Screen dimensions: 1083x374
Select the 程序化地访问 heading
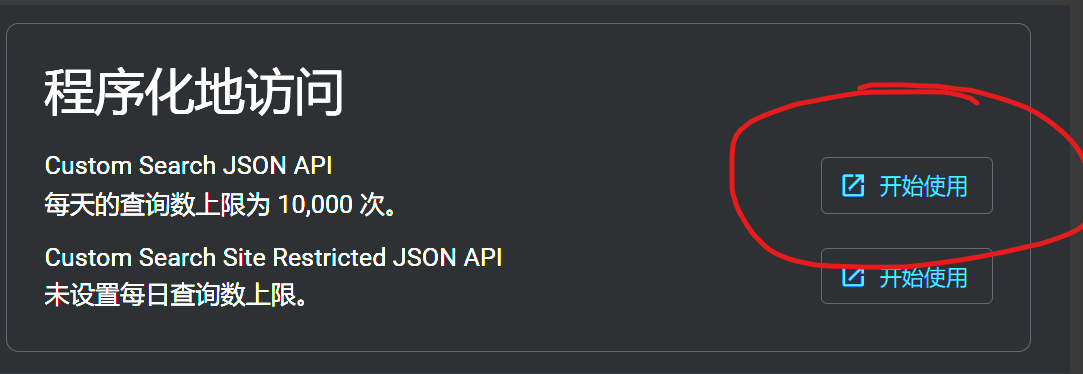(193, 93)
